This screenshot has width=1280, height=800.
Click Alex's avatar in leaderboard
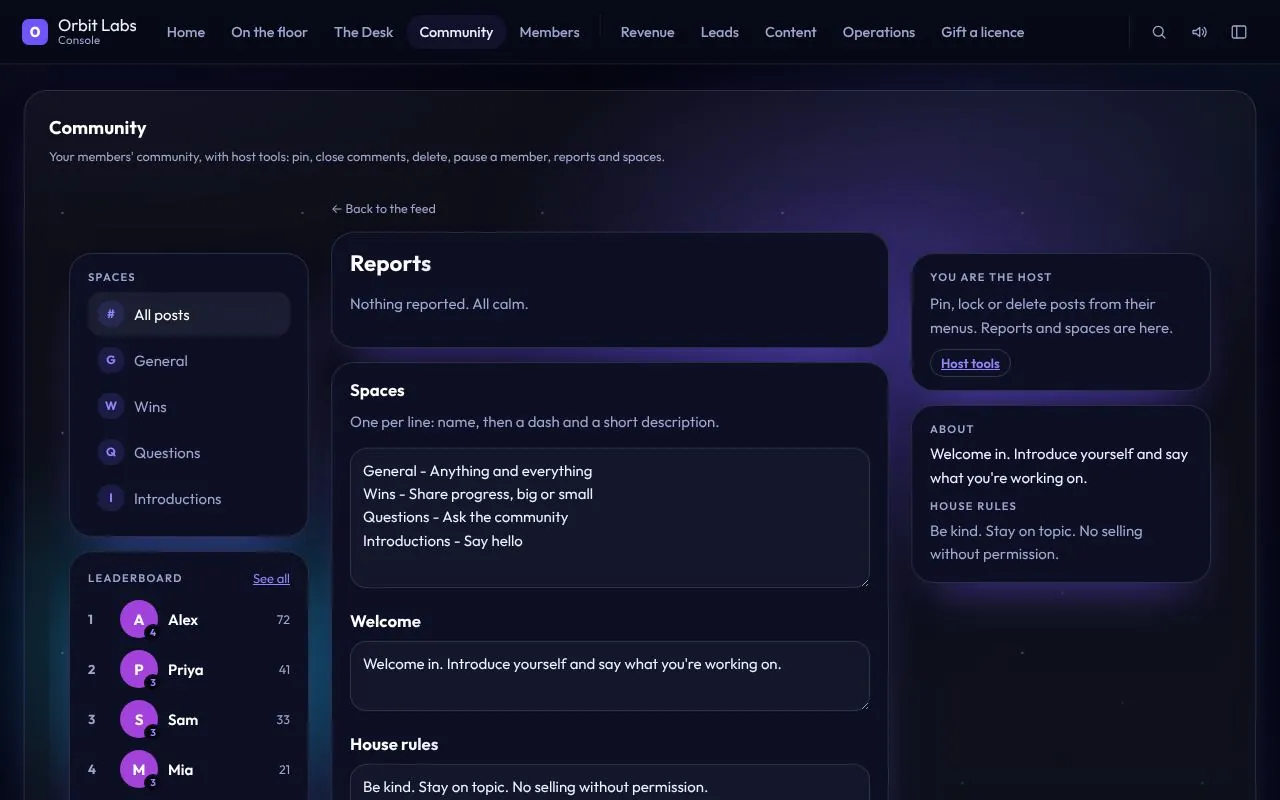pos(139,620)
